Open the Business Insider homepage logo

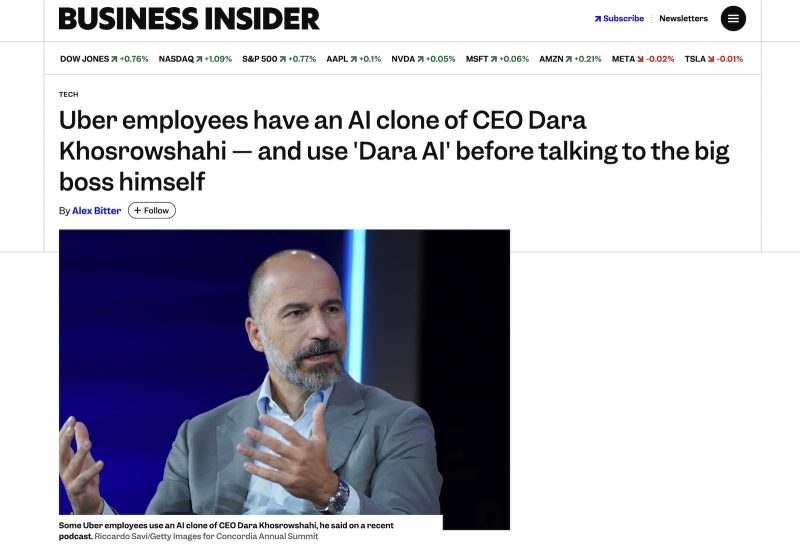(189, 19)
